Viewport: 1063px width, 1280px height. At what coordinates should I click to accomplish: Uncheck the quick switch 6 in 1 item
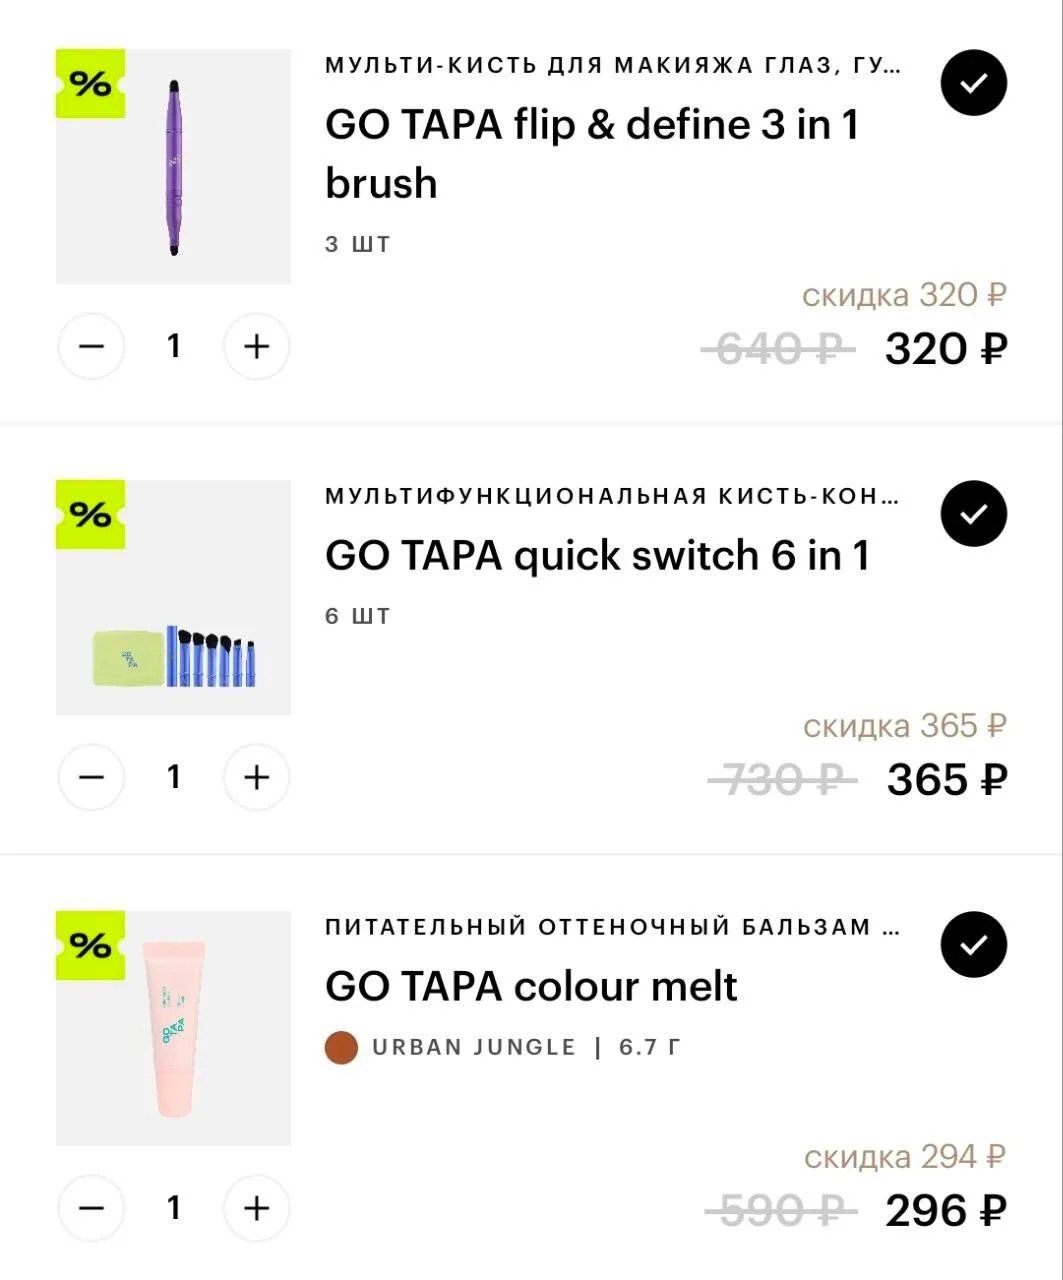pyautogui.click(x=974, y=514)
